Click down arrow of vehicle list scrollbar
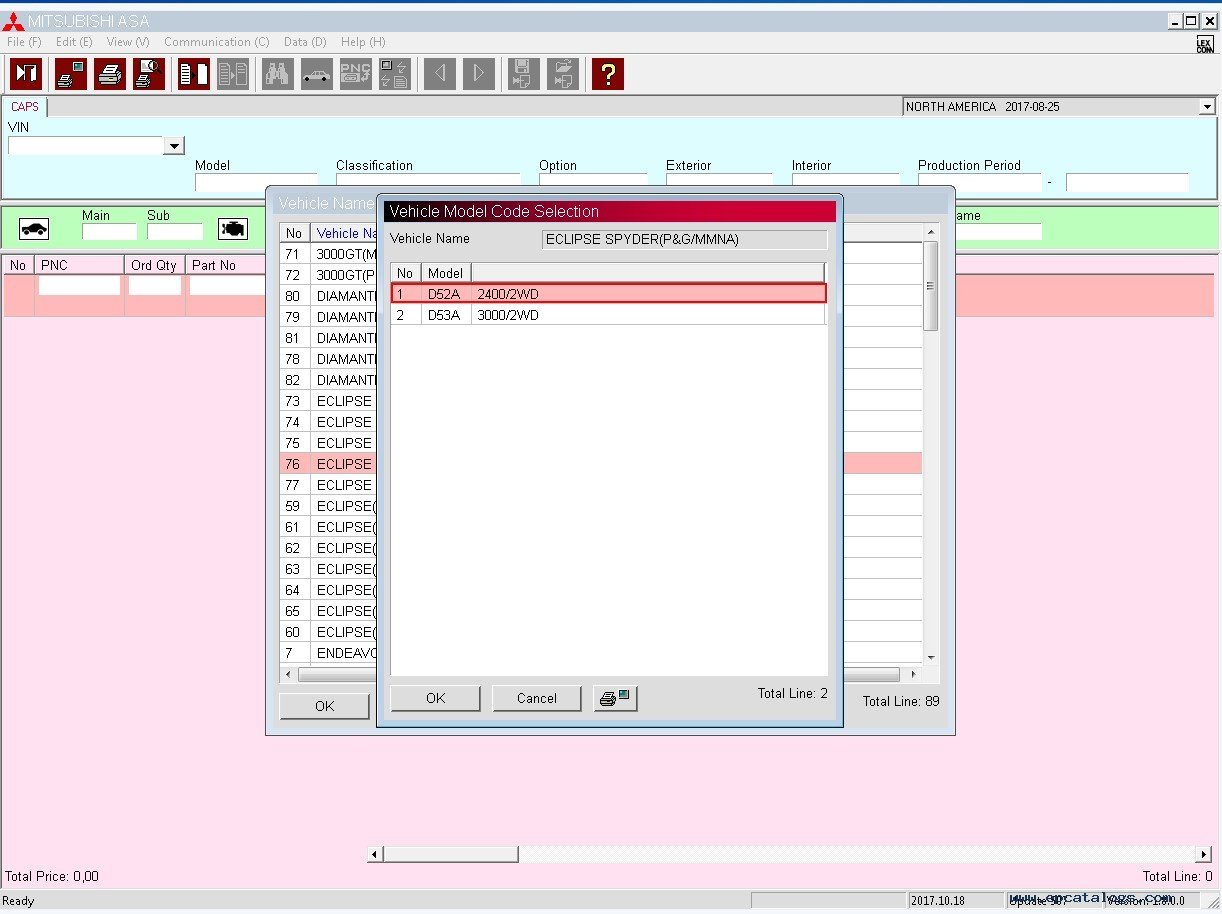The height and width of the screenshot is (914, 1222). (931, 658)
